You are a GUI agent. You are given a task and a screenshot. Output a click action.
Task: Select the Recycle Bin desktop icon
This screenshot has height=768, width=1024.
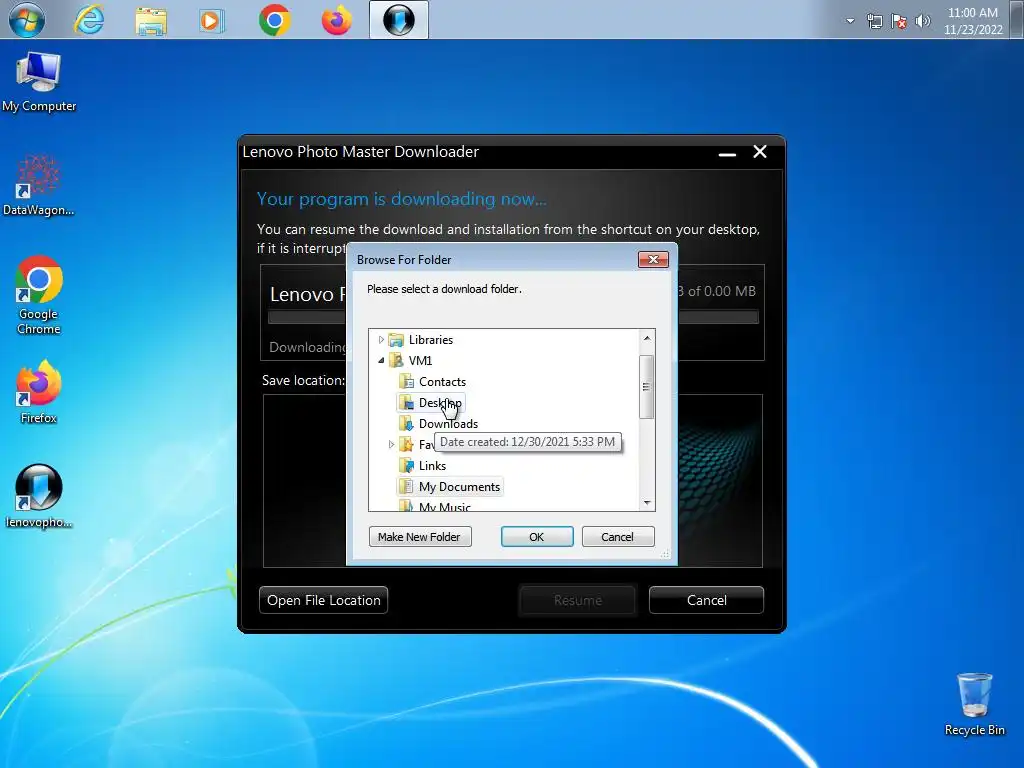click(974, 704)
